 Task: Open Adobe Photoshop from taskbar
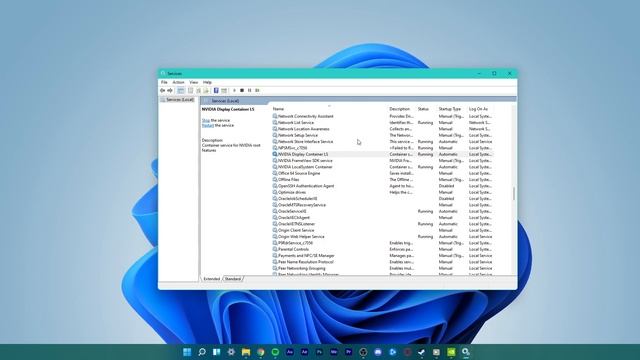click(319, 352)
